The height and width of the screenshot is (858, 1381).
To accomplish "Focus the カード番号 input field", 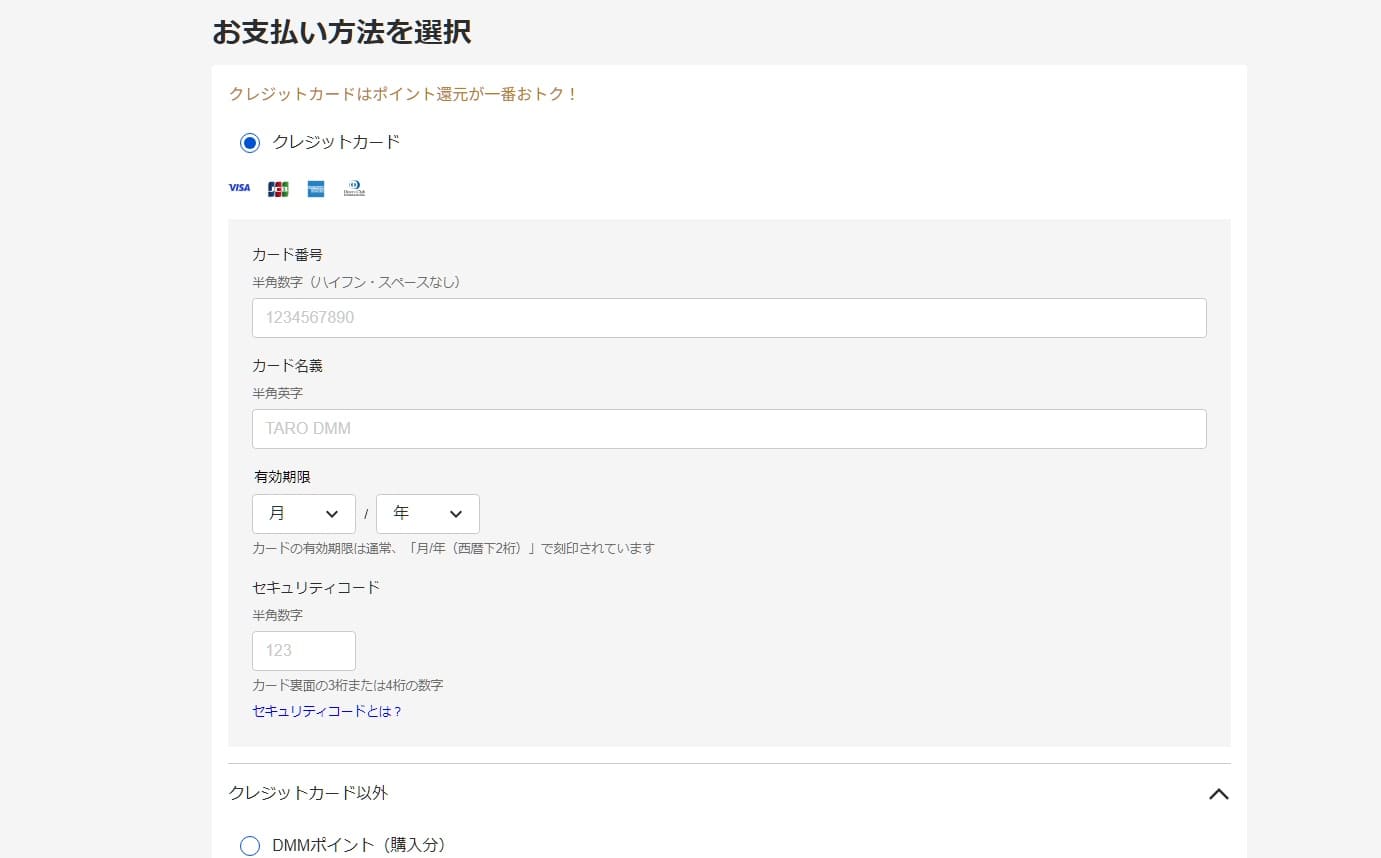I will click(x=729, y=318).
